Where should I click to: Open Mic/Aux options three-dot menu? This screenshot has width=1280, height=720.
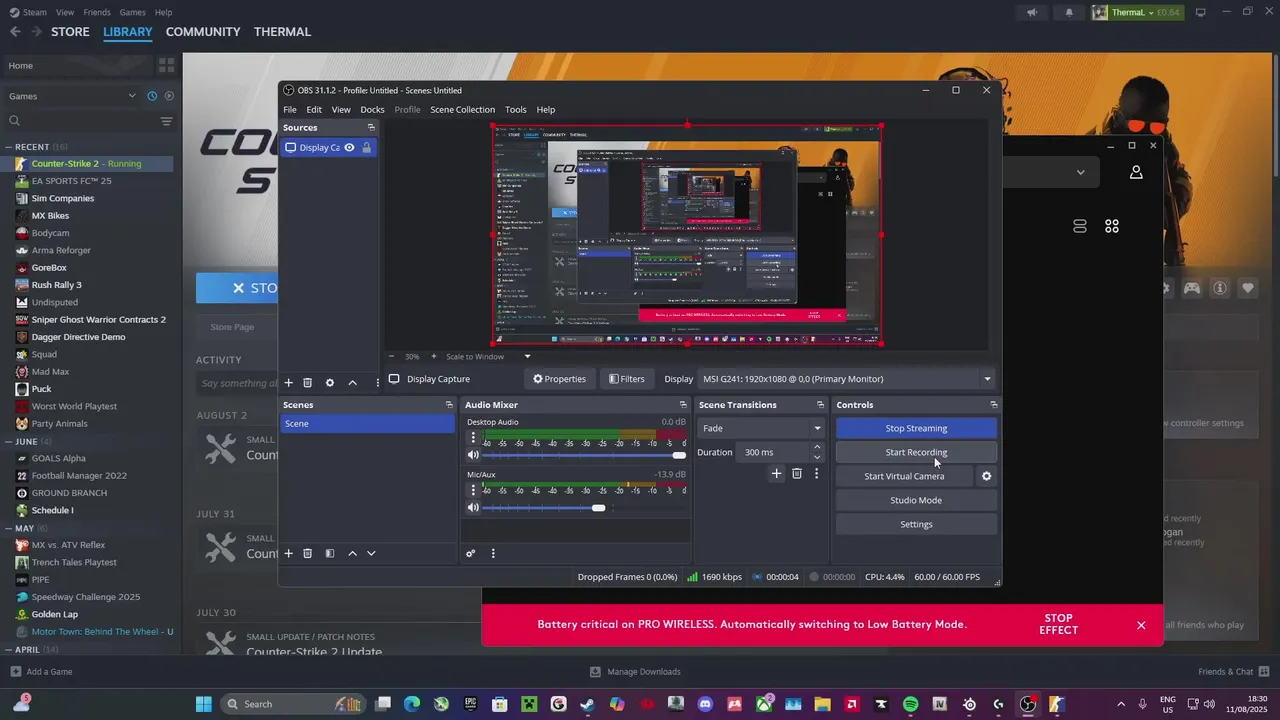473,490
